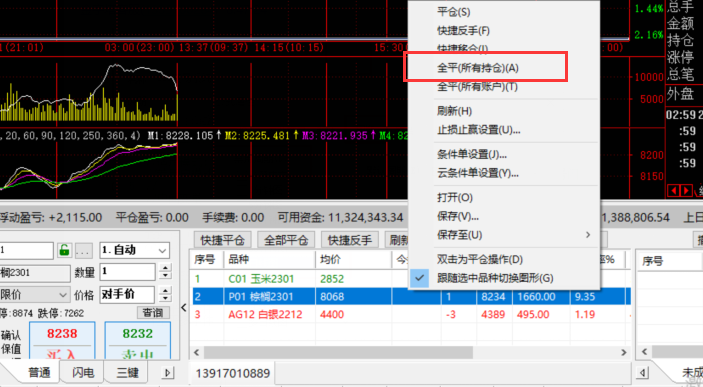Click the 快捷平仓 button
The width and height of the screenshot is (703, 387).
(222, 240)
